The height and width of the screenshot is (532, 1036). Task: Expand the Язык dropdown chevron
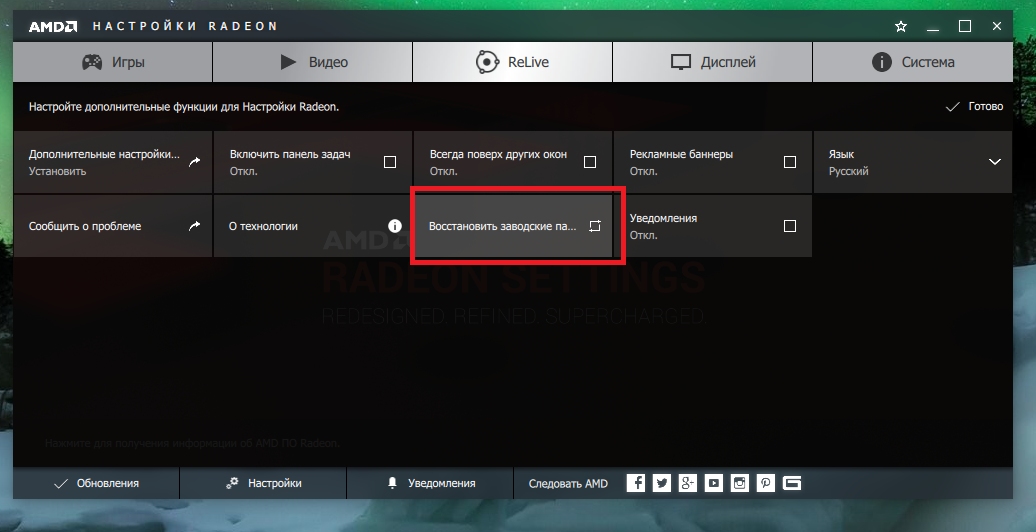pyautogui.click(x=994, y=162)
